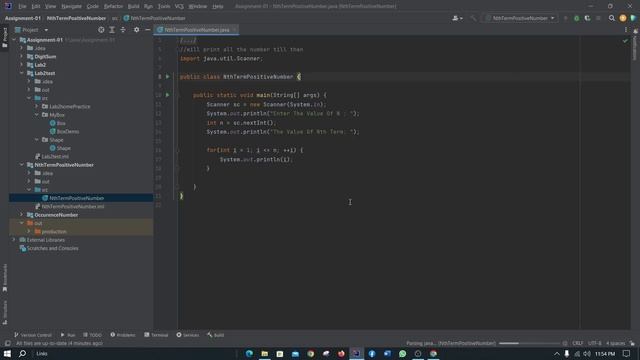The image size is (640, 360).
Task: Open the VCS menu
Action: tap(179, 6)
